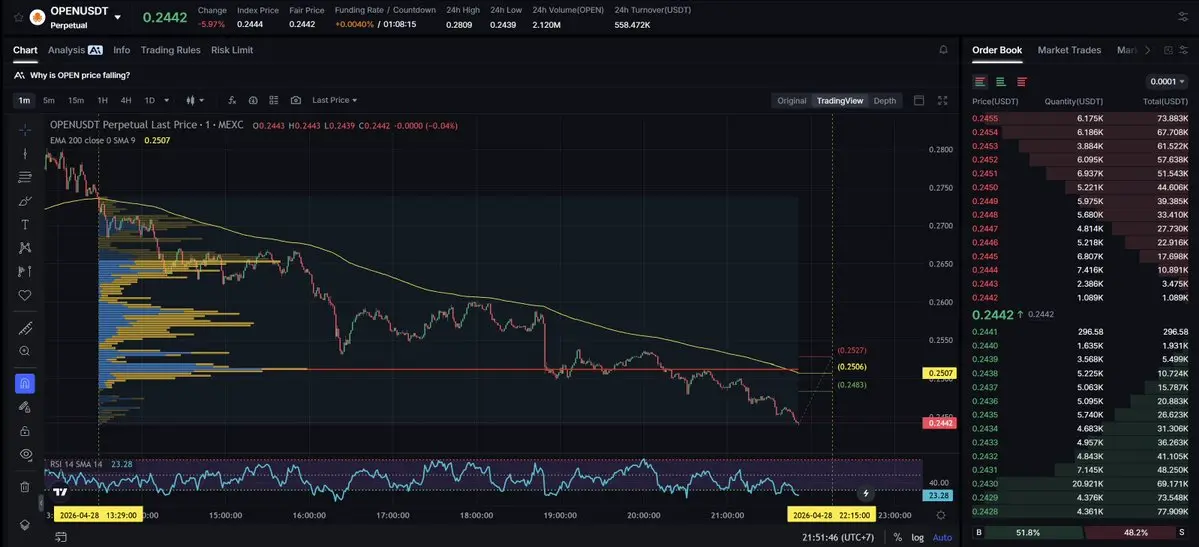Switch to Market Trades tab

1069,50
